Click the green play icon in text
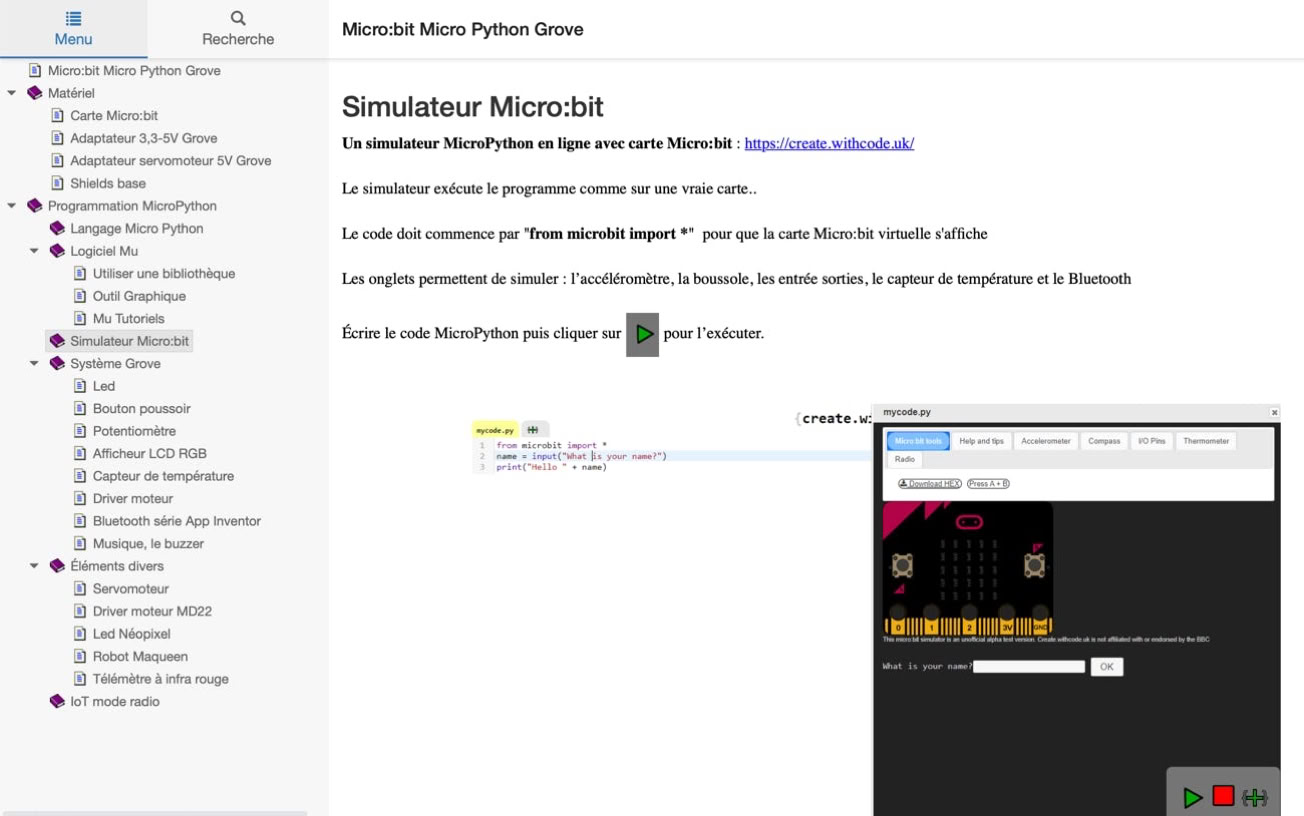1304x816 pixels. (x=642, y=334)
